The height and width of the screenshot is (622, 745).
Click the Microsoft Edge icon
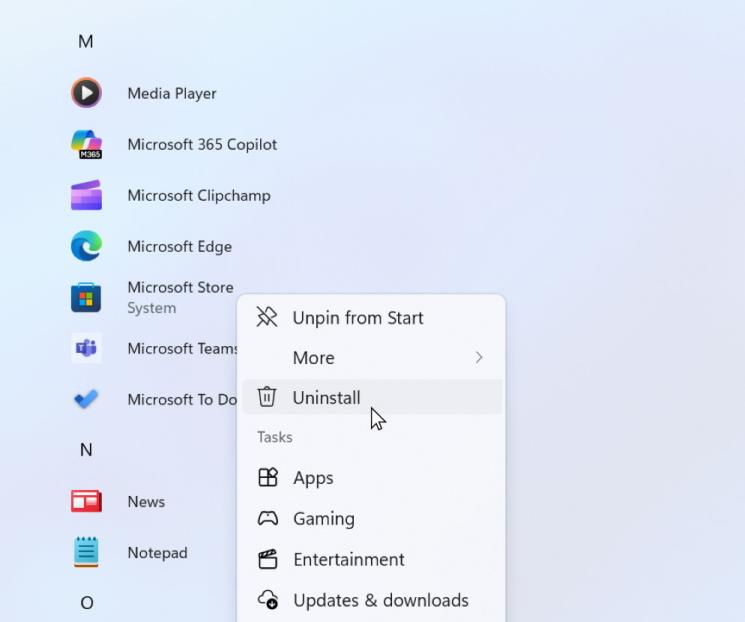coord(86,246)
